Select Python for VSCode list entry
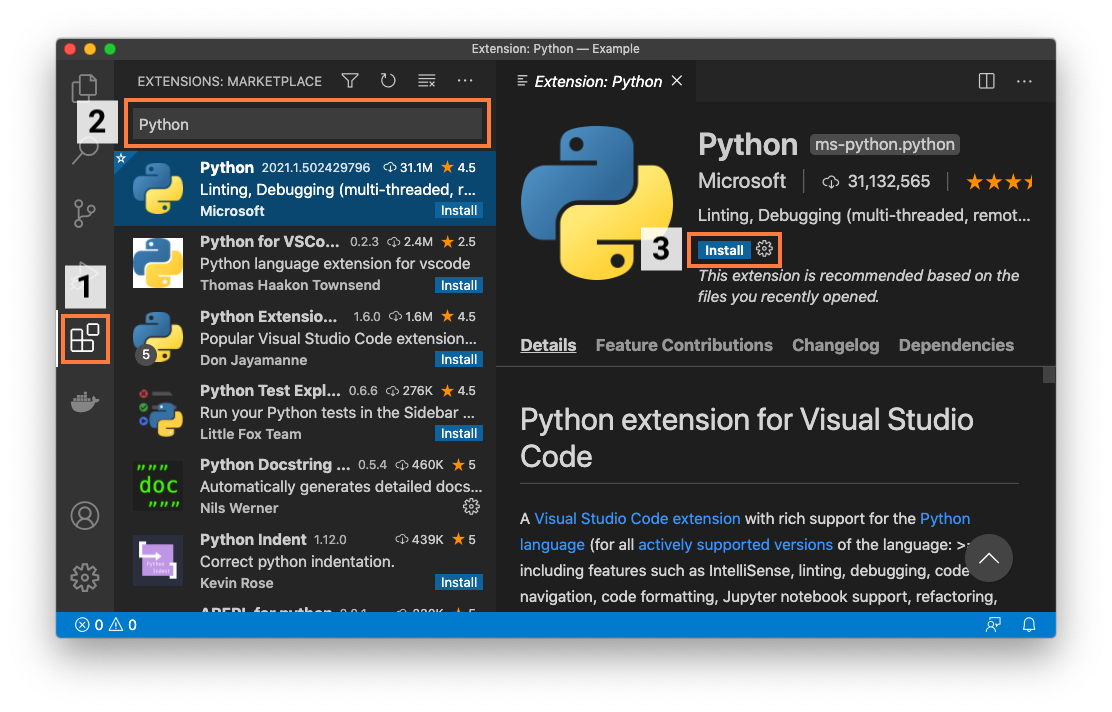 pos(305,263)
